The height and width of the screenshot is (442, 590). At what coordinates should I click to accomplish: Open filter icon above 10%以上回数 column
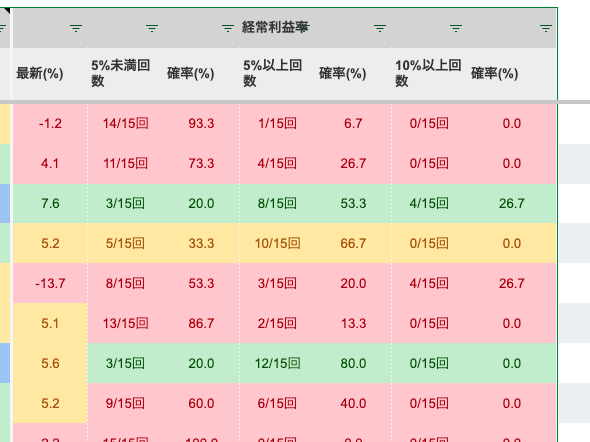point(456,28)
